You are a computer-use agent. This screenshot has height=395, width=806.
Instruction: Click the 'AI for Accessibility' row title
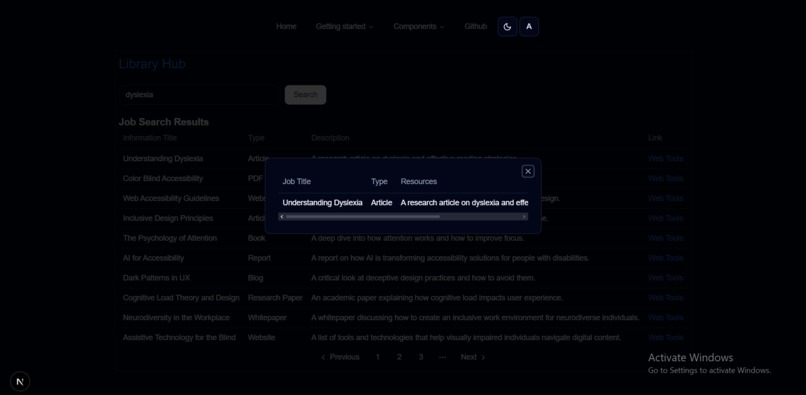coord(153,258)
